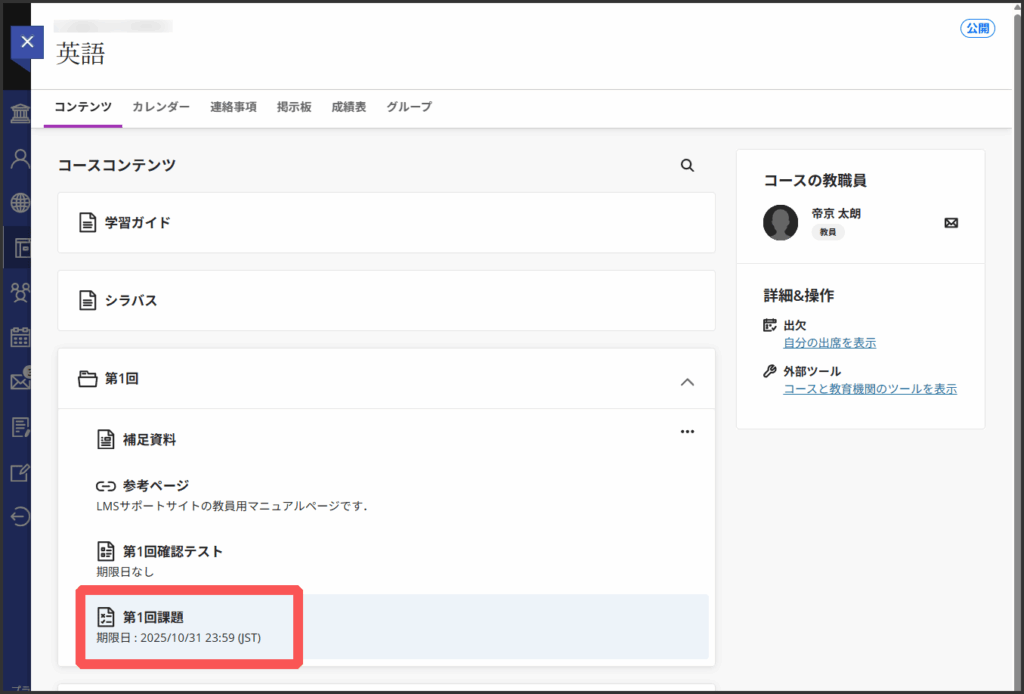Open the activity stream globe icon
The height and width of the screenshot is (694, 1024).
coord(20,203)
